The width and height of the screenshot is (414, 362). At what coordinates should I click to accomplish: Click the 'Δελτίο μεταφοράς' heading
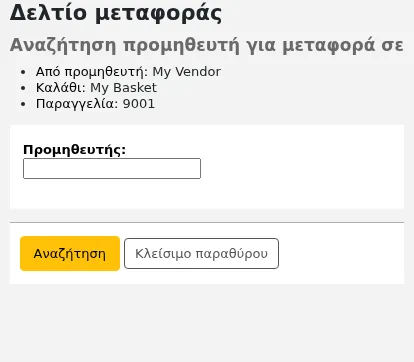tap(116, 13)
